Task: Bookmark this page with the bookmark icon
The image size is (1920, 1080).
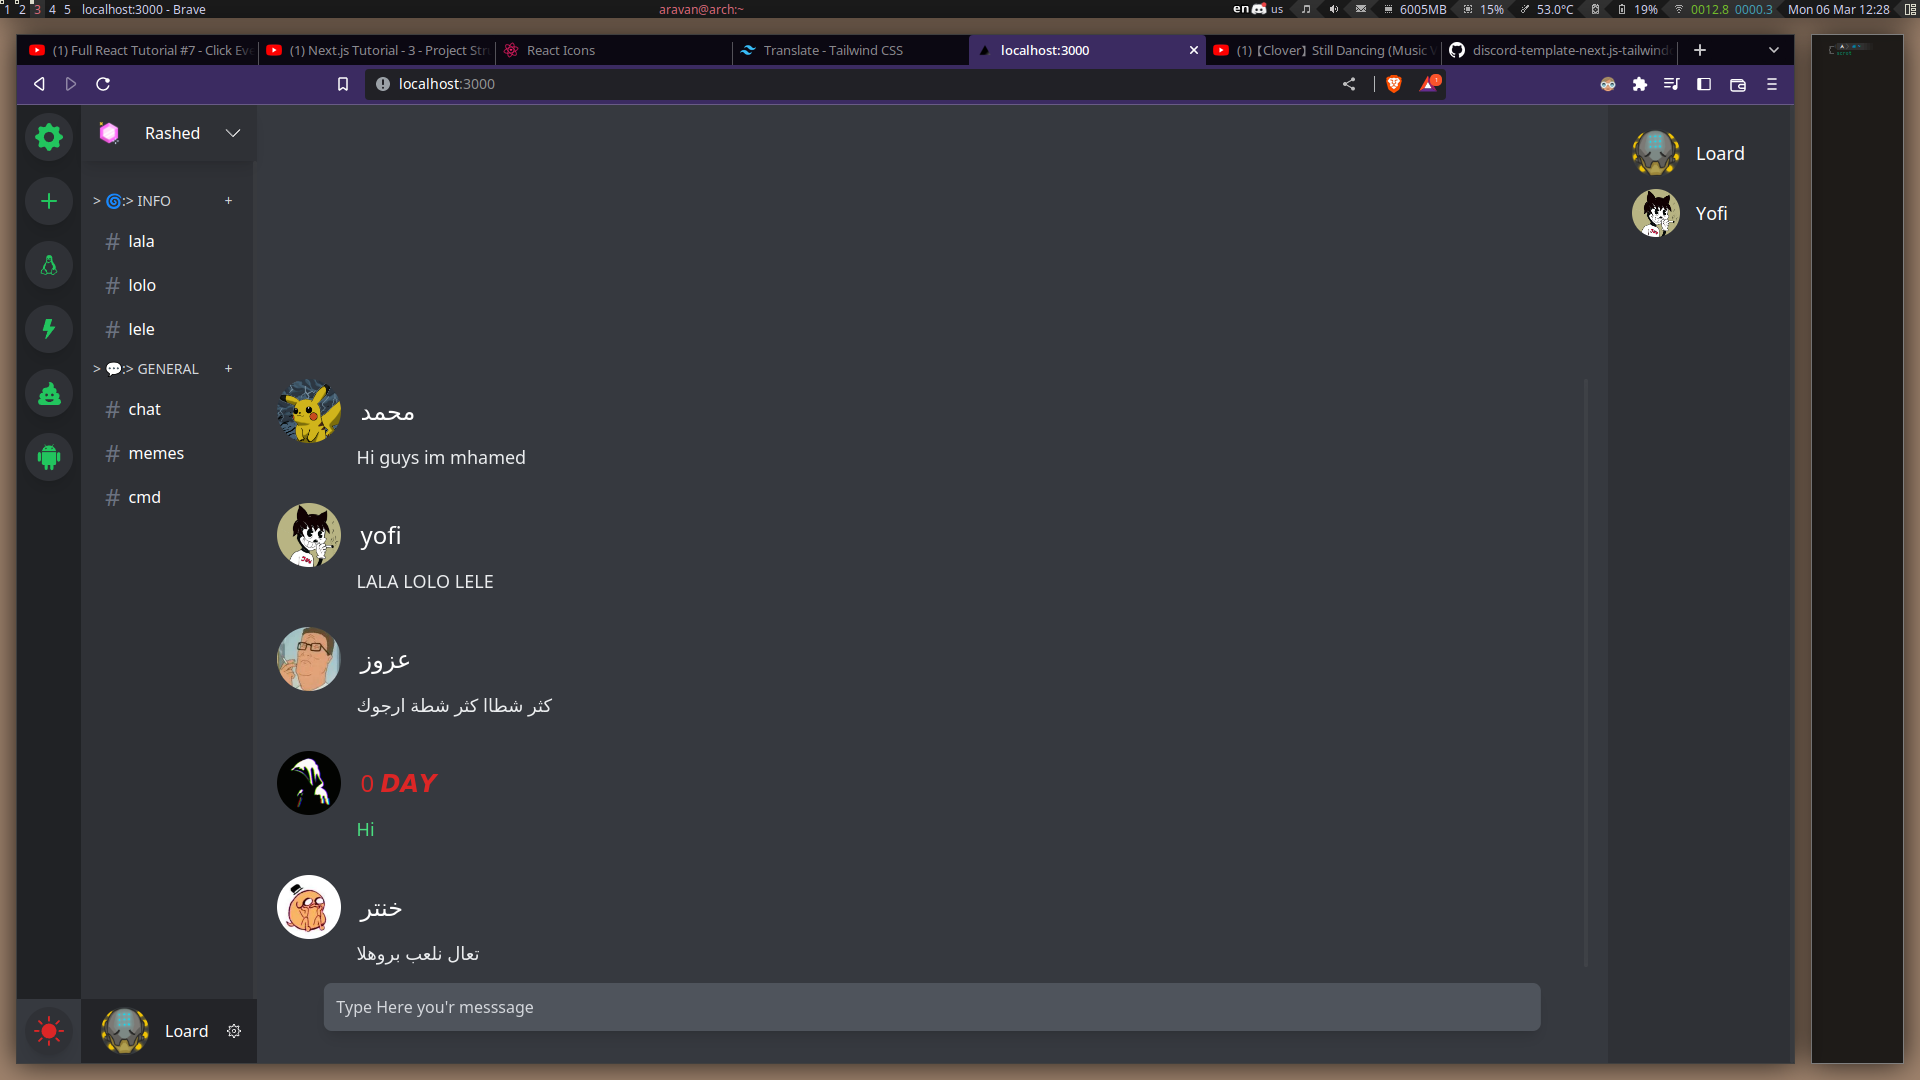Action: tap(343, 84)
